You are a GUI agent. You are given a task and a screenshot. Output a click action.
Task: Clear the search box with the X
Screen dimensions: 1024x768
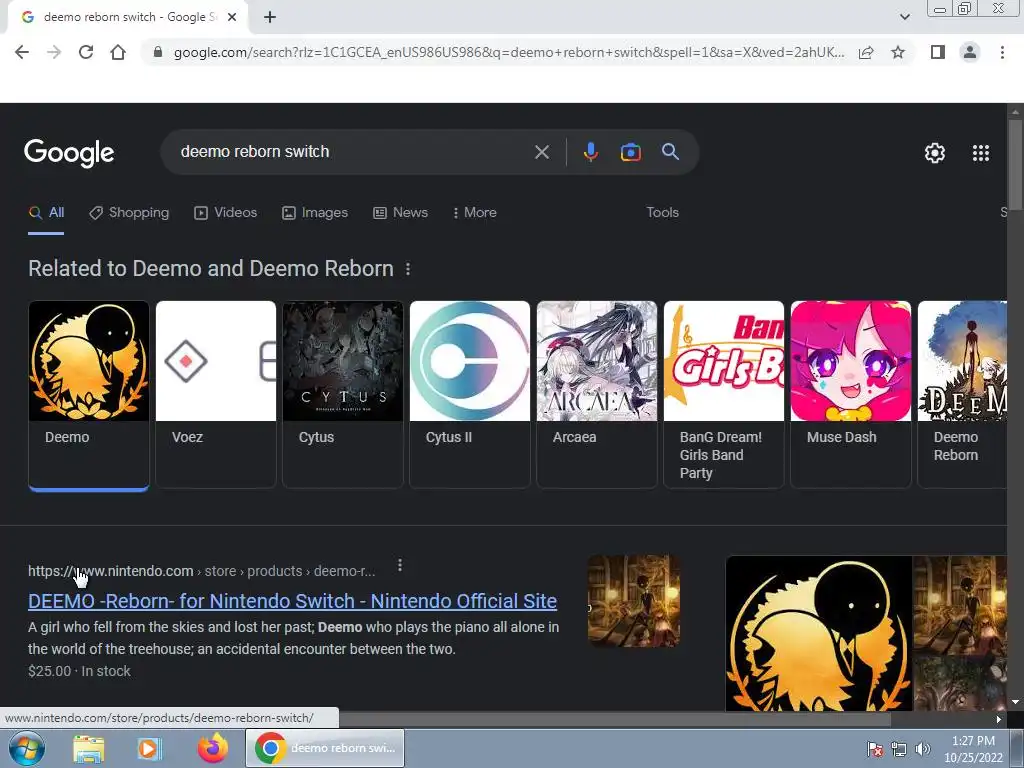(x=541, y=152)
